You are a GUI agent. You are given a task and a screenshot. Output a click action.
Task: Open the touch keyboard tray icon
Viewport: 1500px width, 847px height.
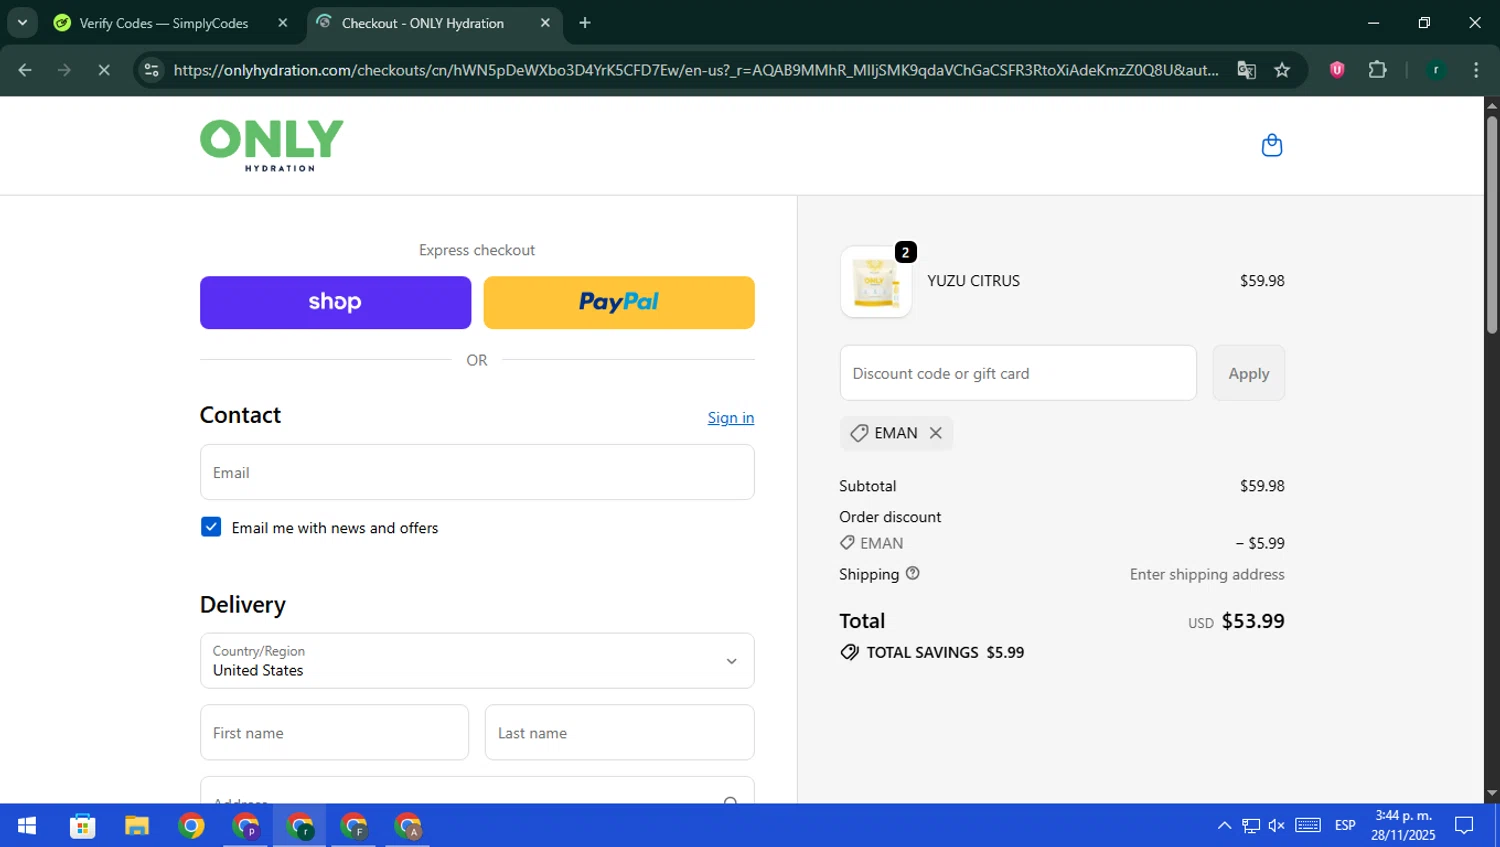coord(1308,825)
